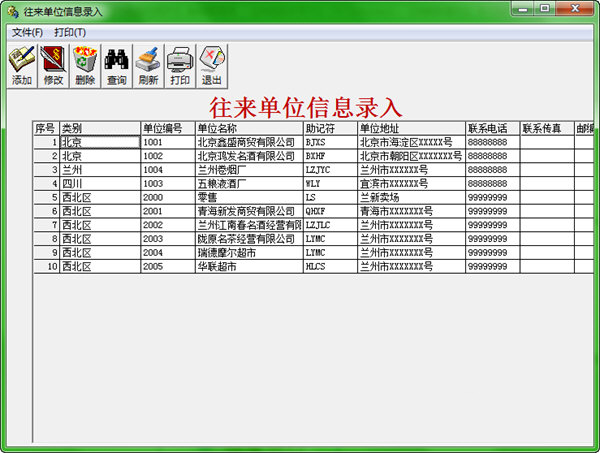Click the 兰州 category cell in row 3
The width and height of the screenshot is (600, 453).
click(x=100, y=170)
